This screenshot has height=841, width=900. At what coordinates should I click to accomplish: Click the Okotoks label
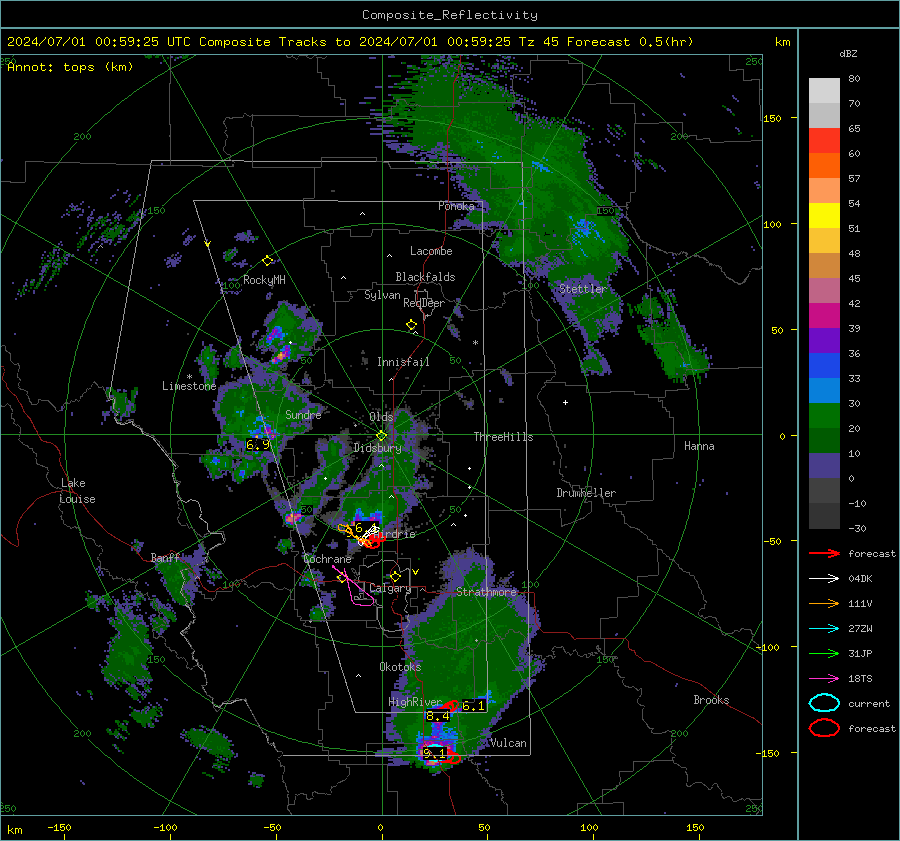pos(400,667)
